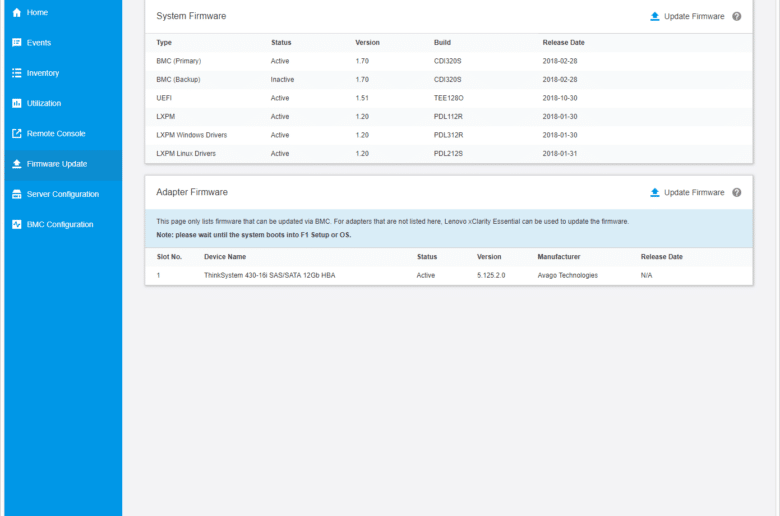Select the BMC (Primary) row label
The width and height of the screenshot is (780, 516).
(x=179, y=61)
